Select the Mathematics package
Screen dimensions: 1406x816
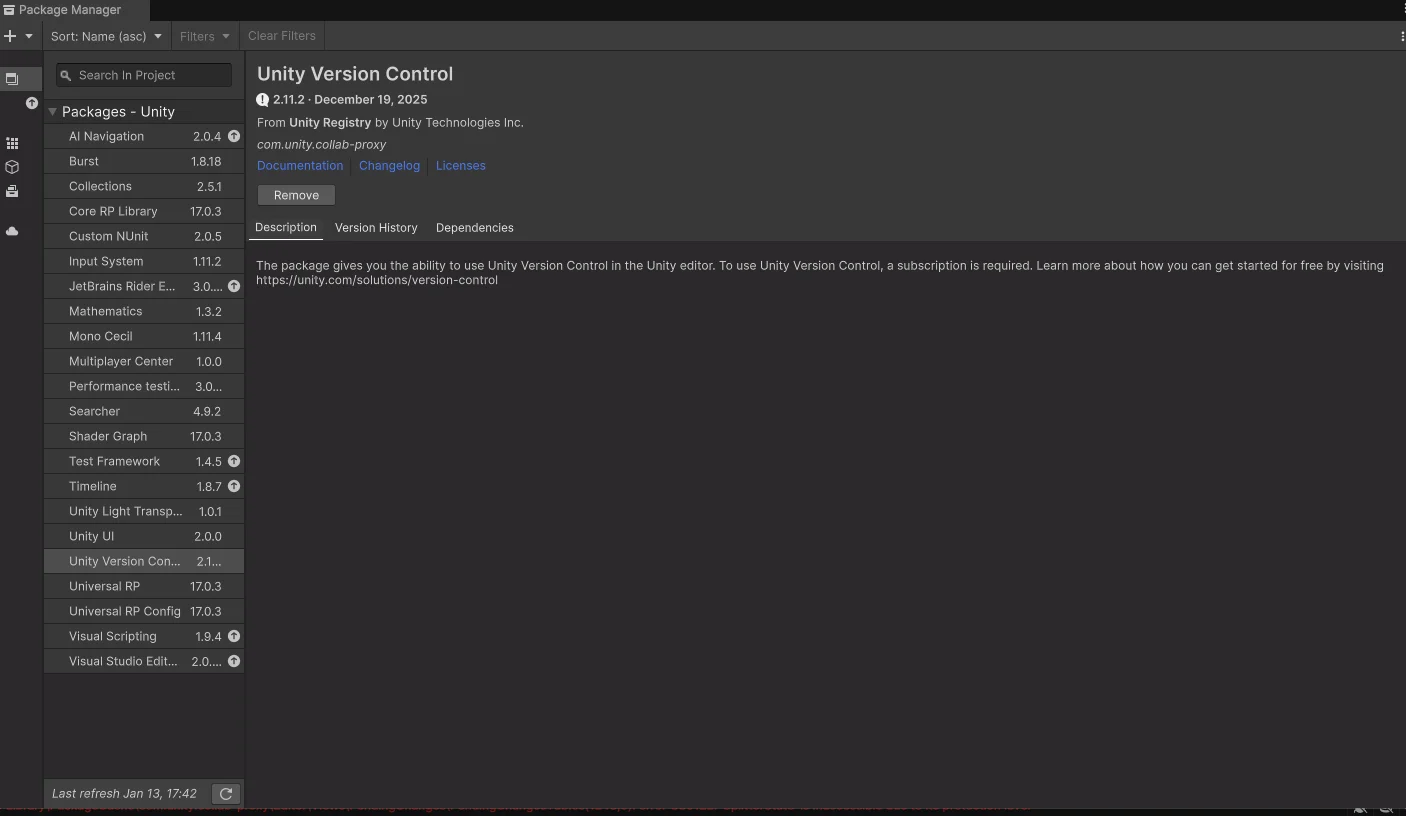pos(144,311)
